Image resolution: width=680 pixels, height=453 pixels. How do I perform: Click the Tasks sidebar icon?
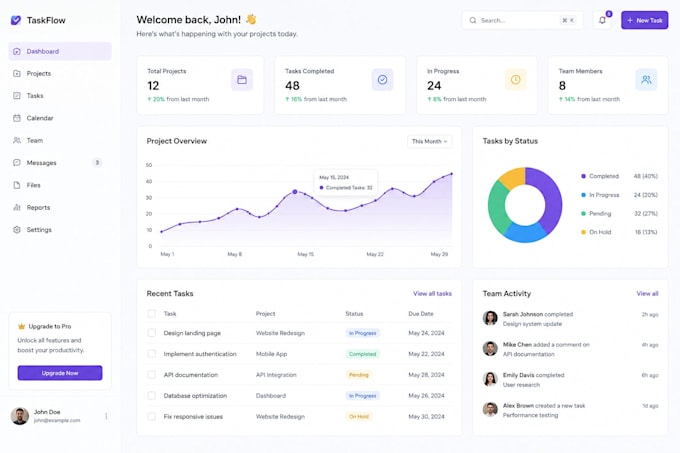16,95
